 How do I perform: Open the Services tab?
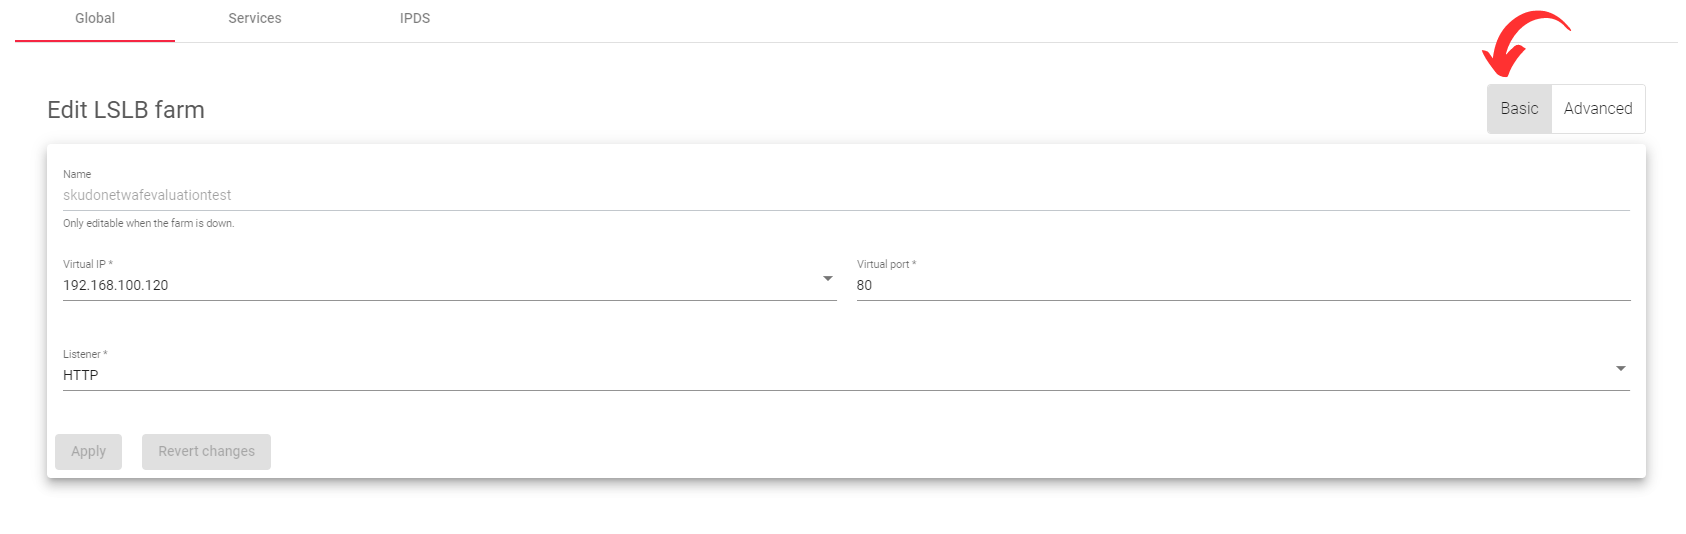click(x=255, y=19)
